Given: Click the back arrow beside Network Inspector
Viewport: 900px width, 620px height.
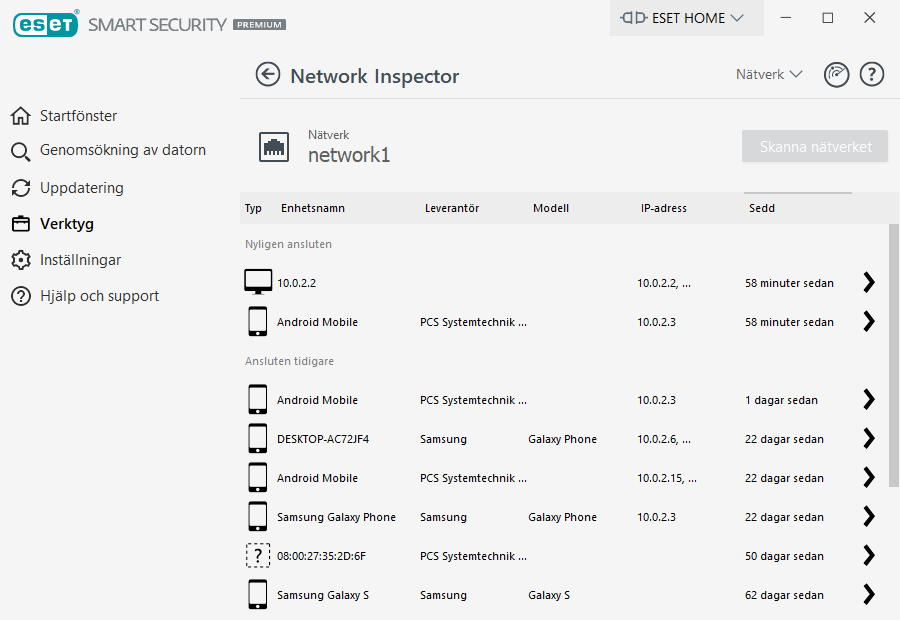Looking at the screenshot, I should [x=267, y=75].
